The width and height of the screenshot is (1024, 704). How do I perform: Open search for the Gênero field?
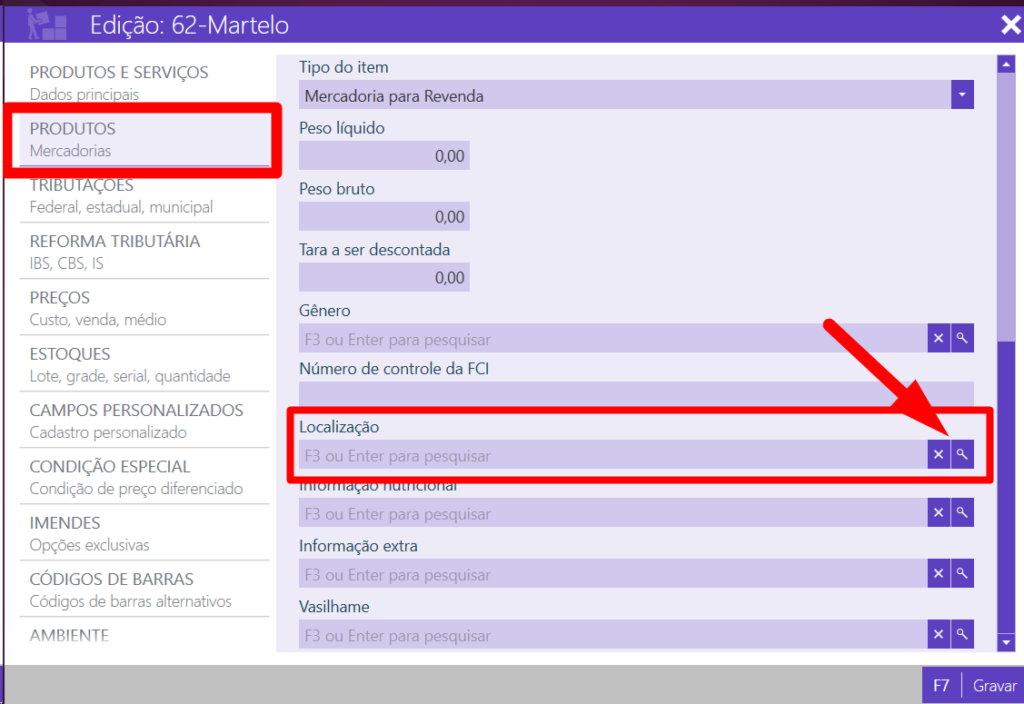coord(962,339)
